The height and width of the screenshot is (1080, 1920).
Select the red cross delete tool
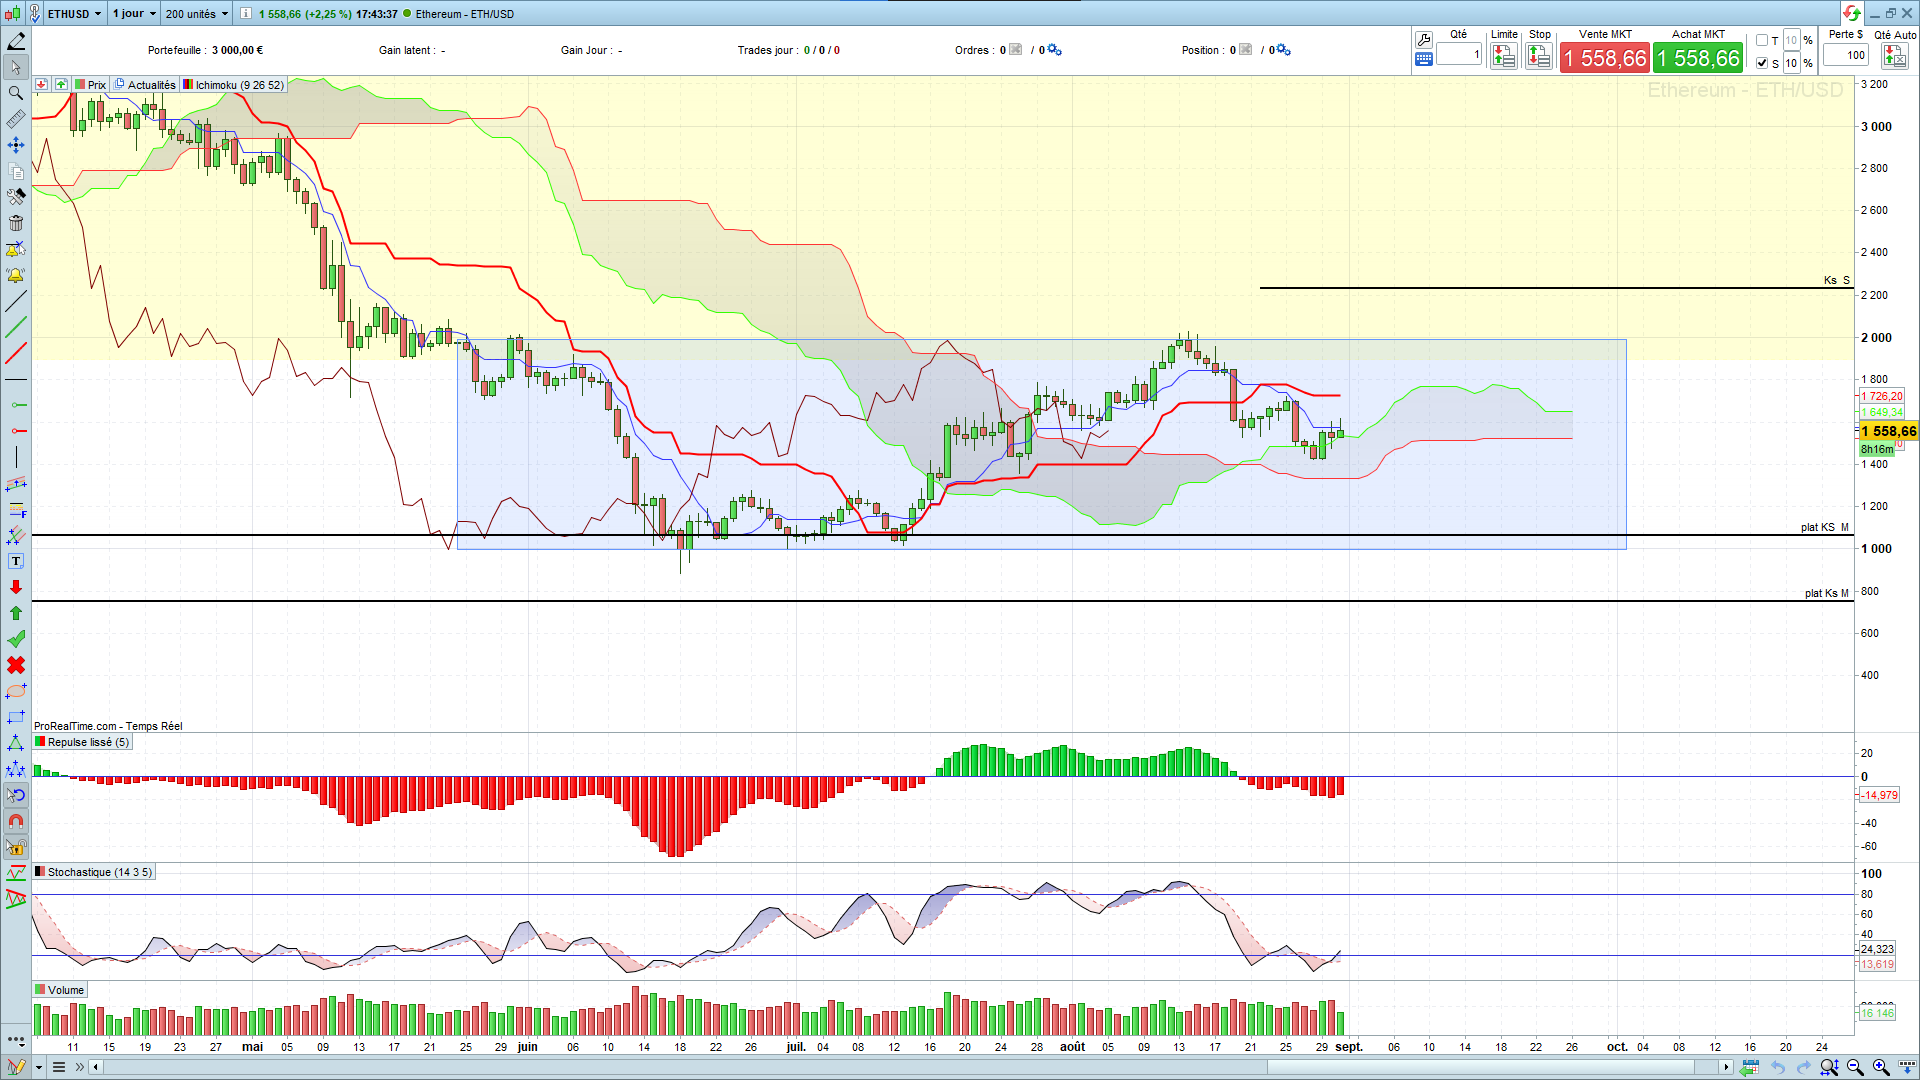16,665
